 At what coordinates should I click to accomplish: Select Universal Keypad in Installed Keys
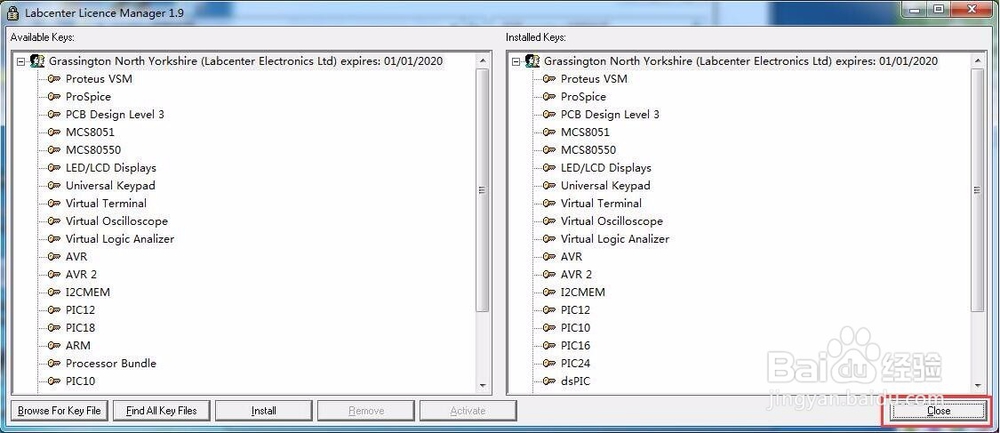[x=605, y=186]
